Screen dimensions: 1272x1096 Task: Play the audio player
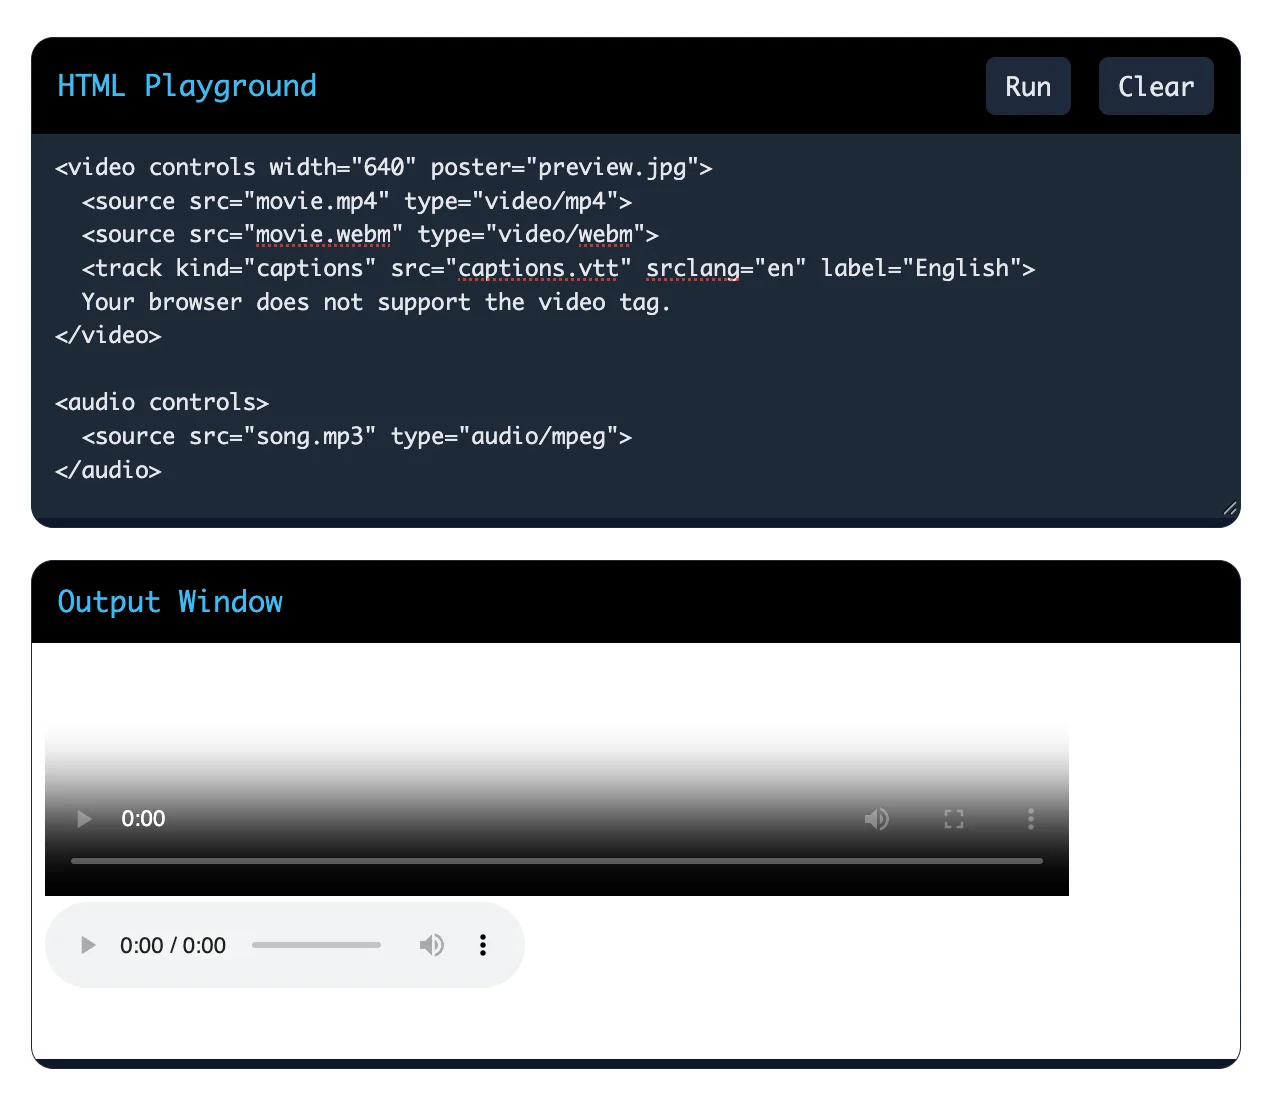88,945
